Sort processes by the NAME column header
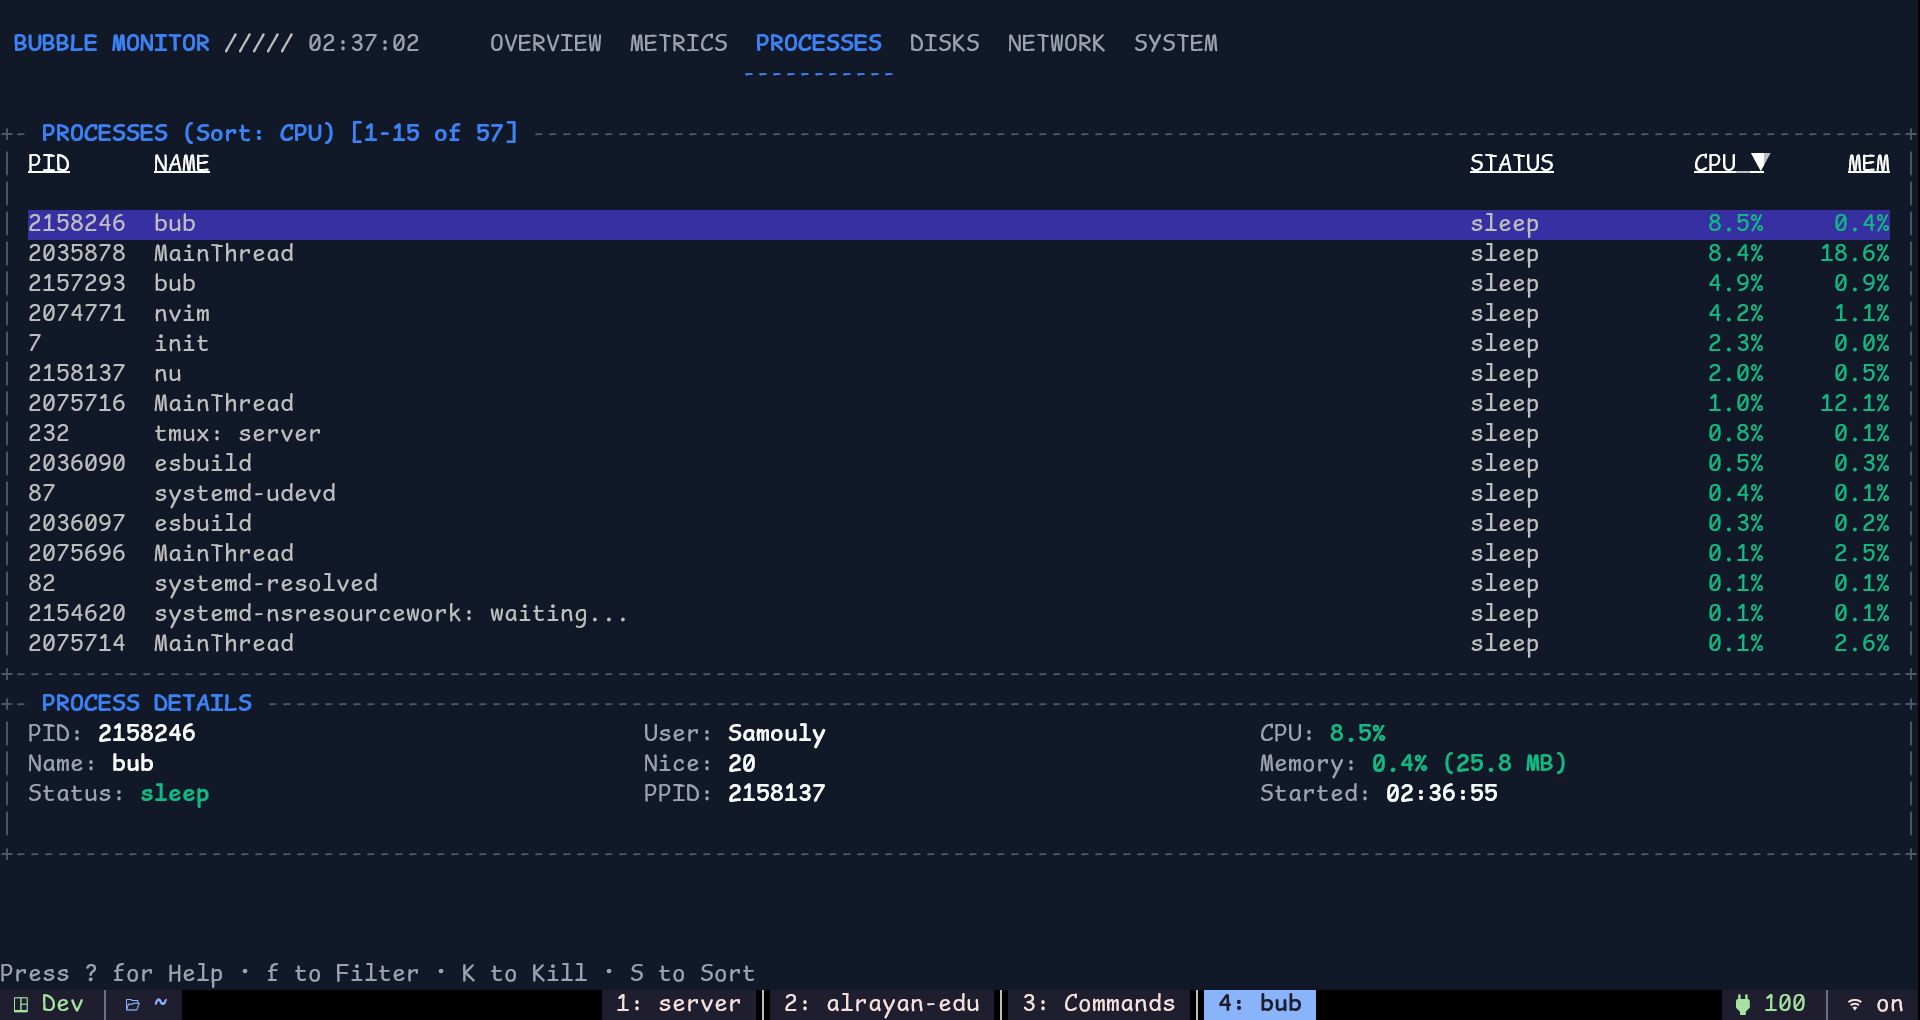The height and width of the screenshot is (1020, 1920). 181,163
